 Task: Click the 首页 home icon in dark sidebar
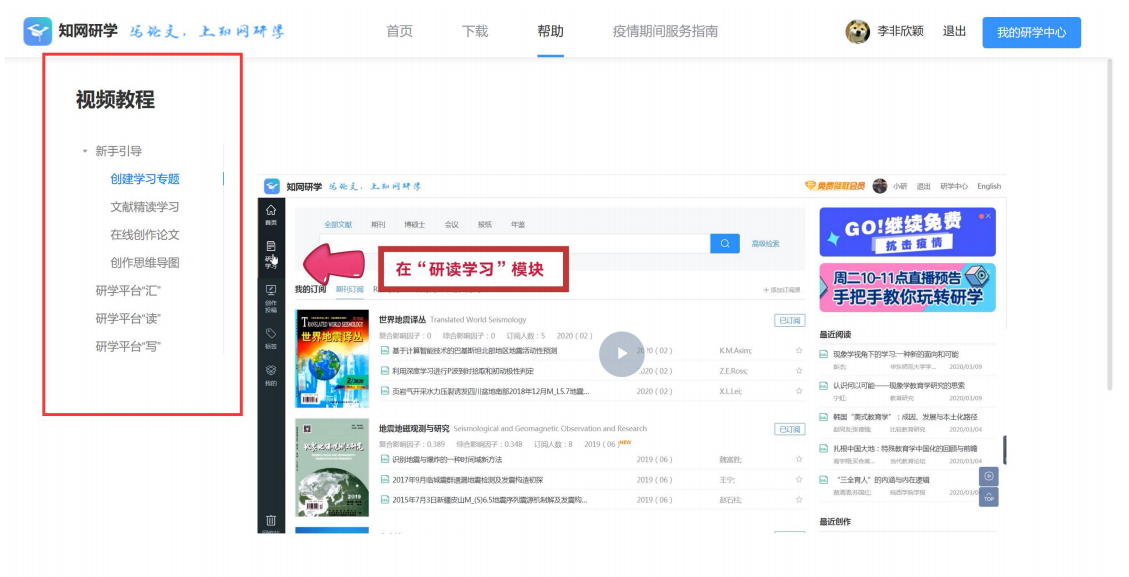click(271, 214)
